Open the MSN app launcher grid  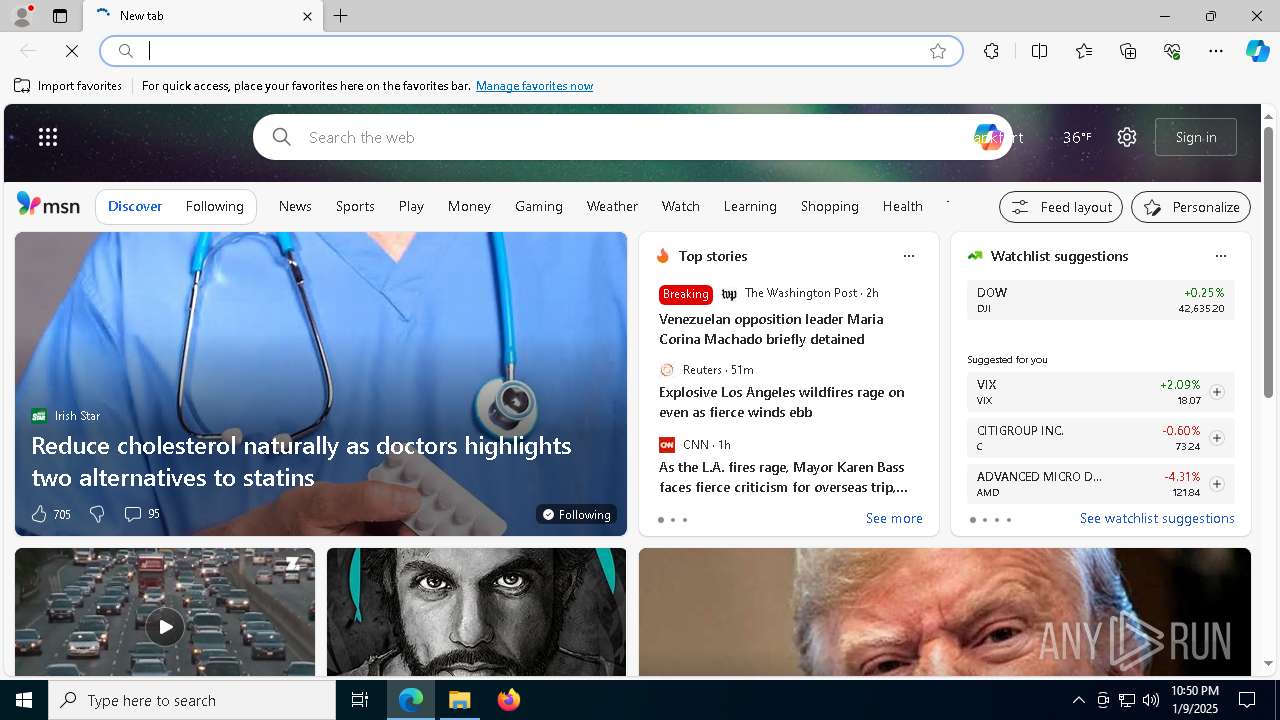48,137
